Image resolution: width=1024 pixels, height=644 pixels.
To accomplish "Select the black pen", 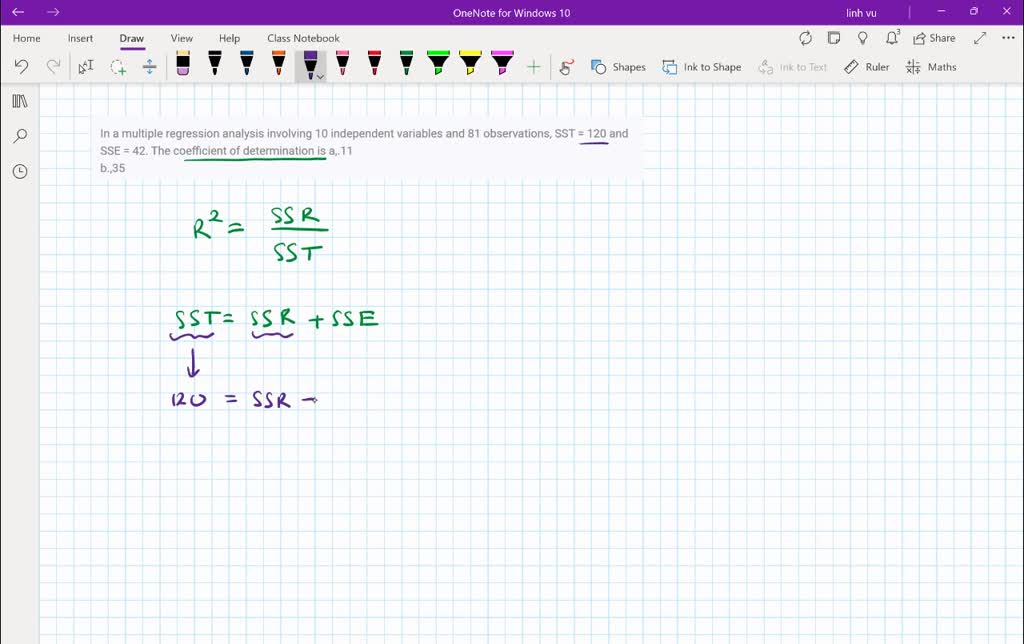I will click(x=214, y=64).
